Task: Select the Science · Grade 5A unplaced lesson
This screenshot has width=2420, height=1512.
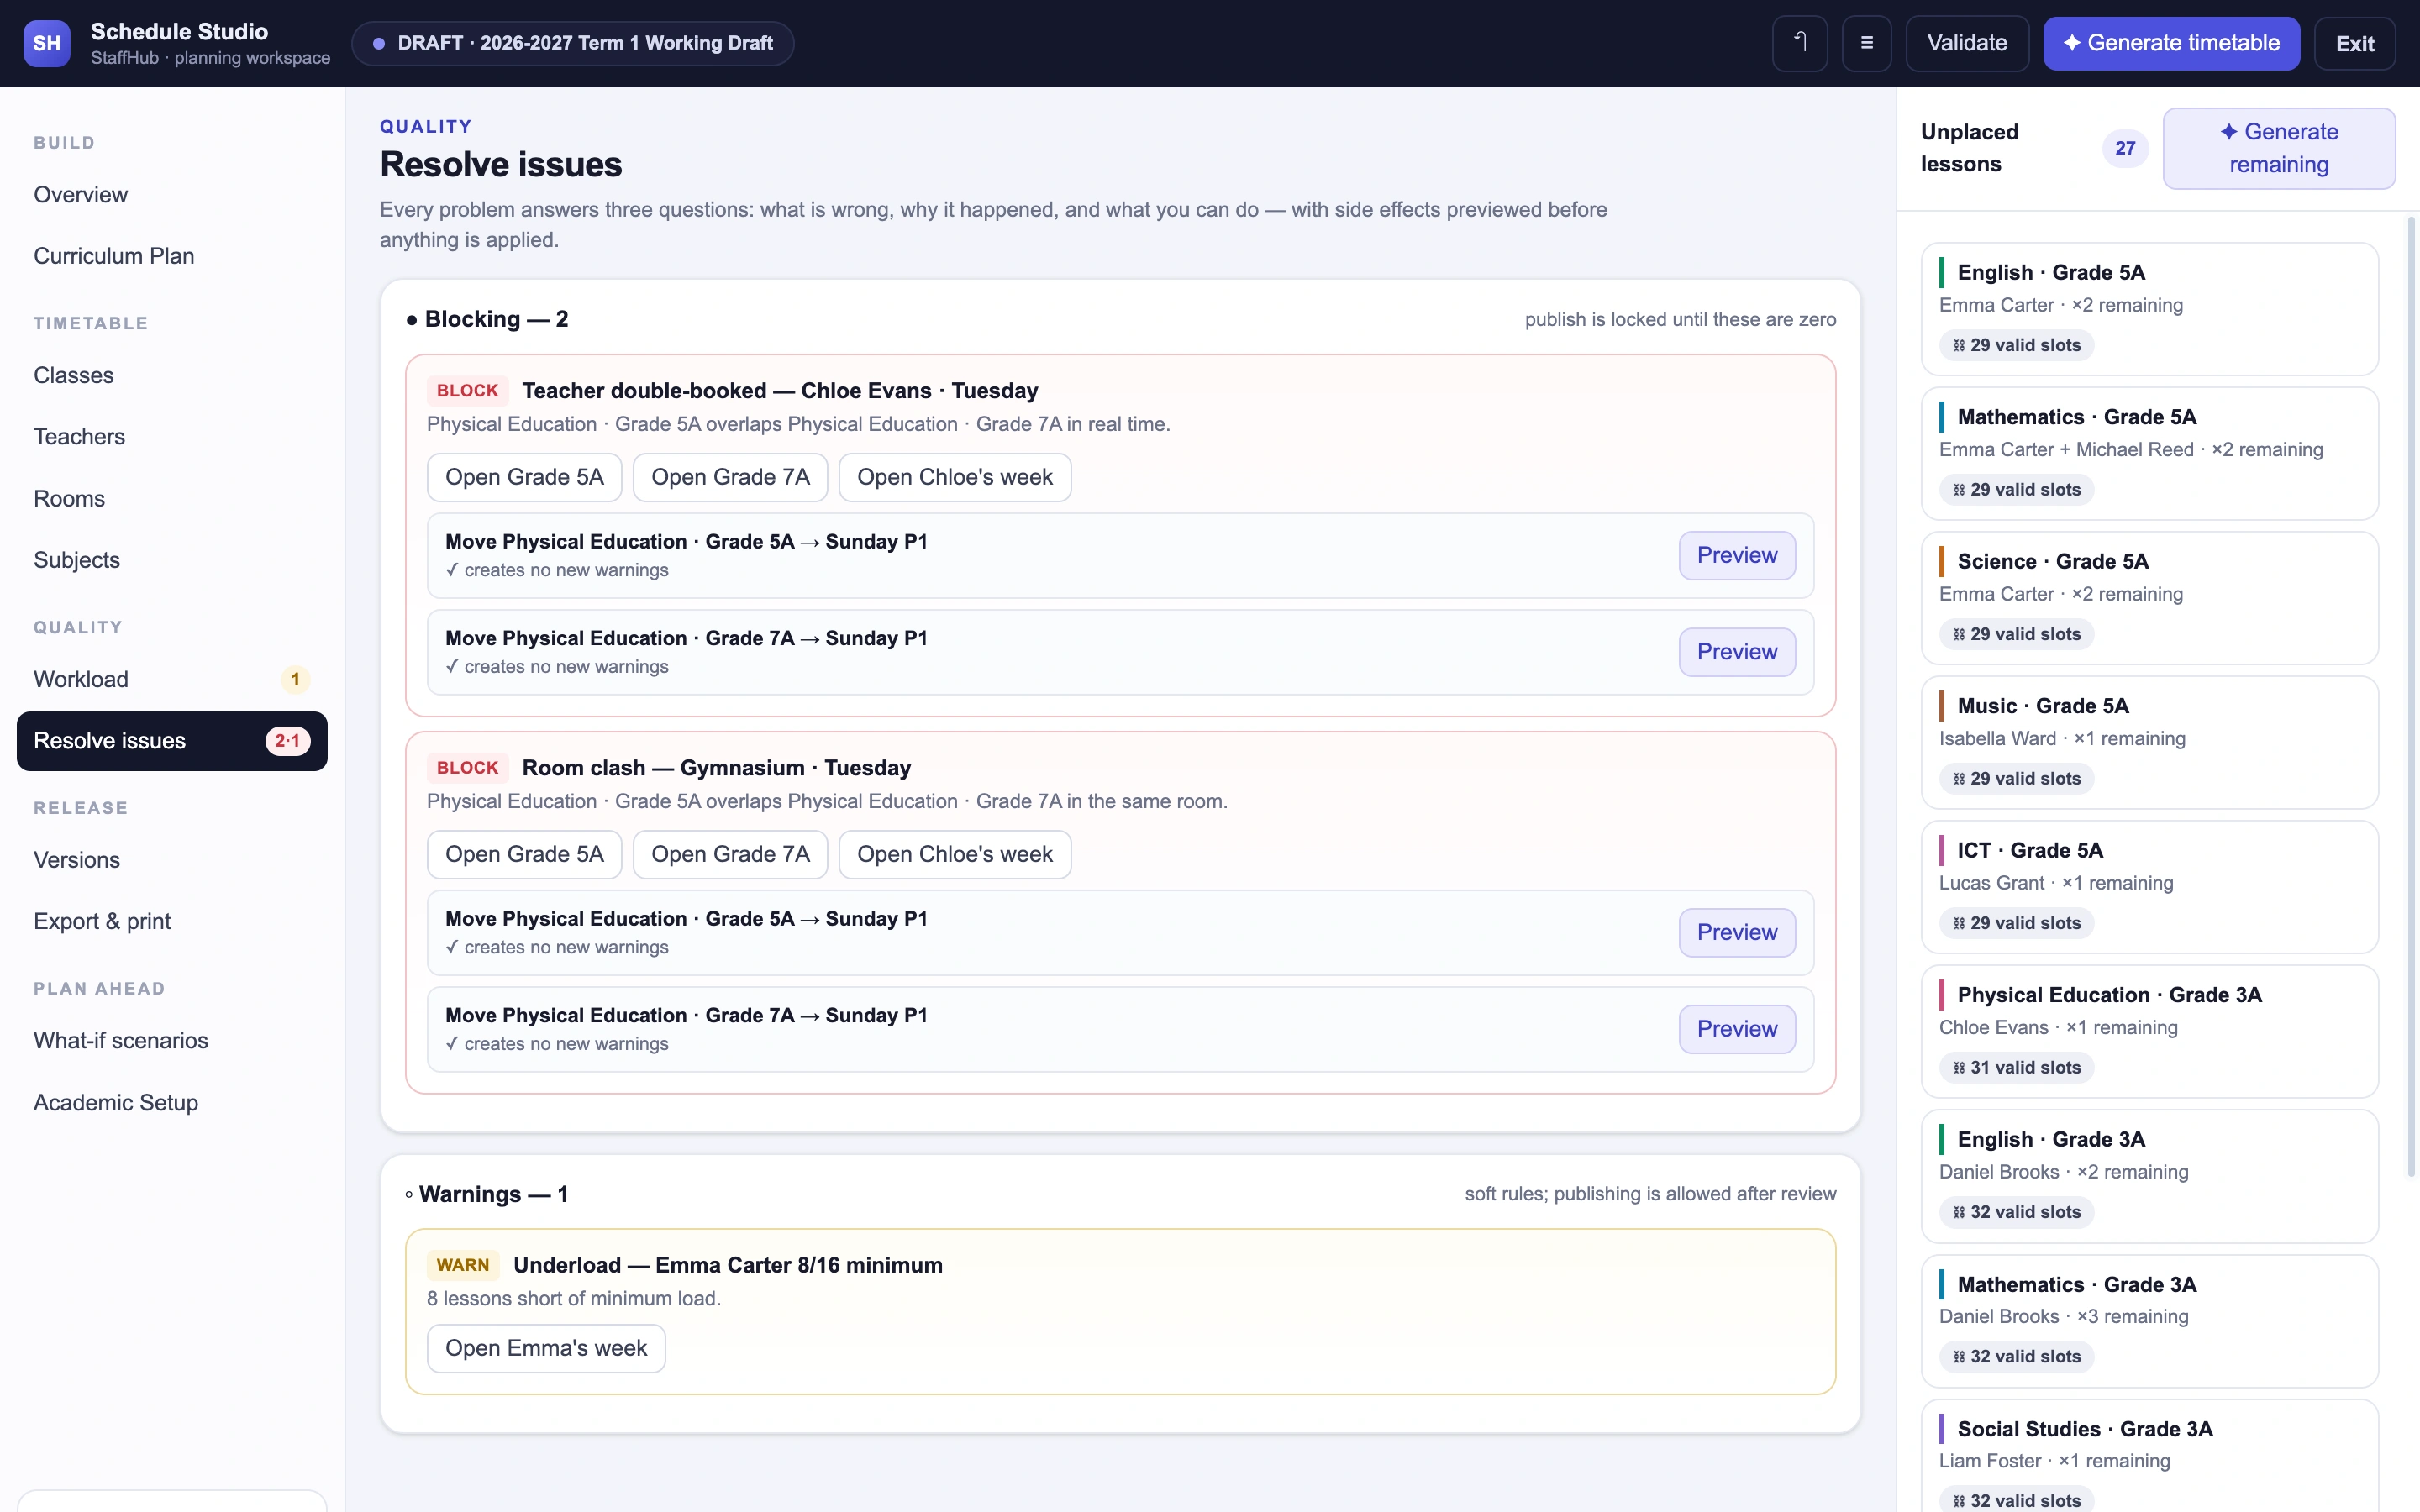Action: tap(2149, 598)
